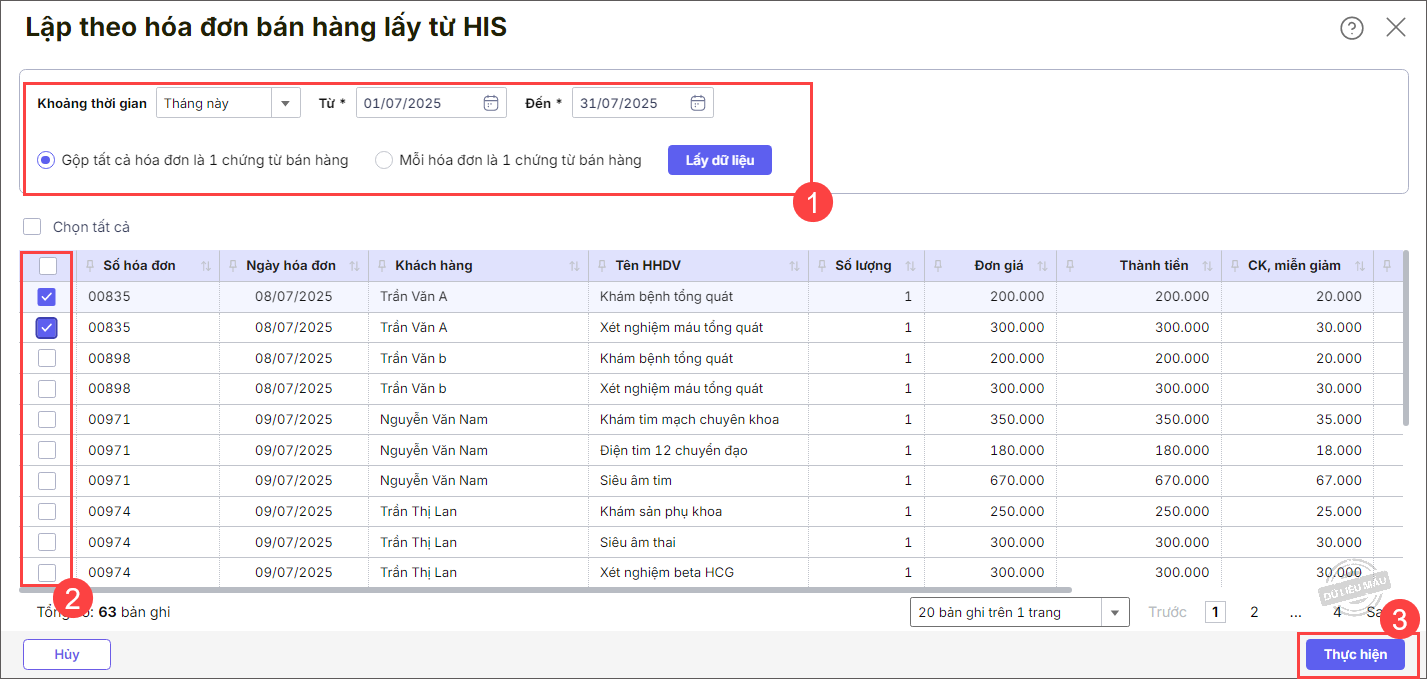The height and width of the screenshot is (679, 1427).
Task: Open calendar picker for Đến date
Action: [x=698, y=103]
